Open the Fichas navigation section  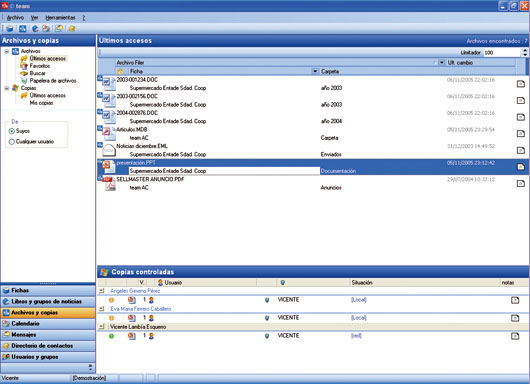48,291
